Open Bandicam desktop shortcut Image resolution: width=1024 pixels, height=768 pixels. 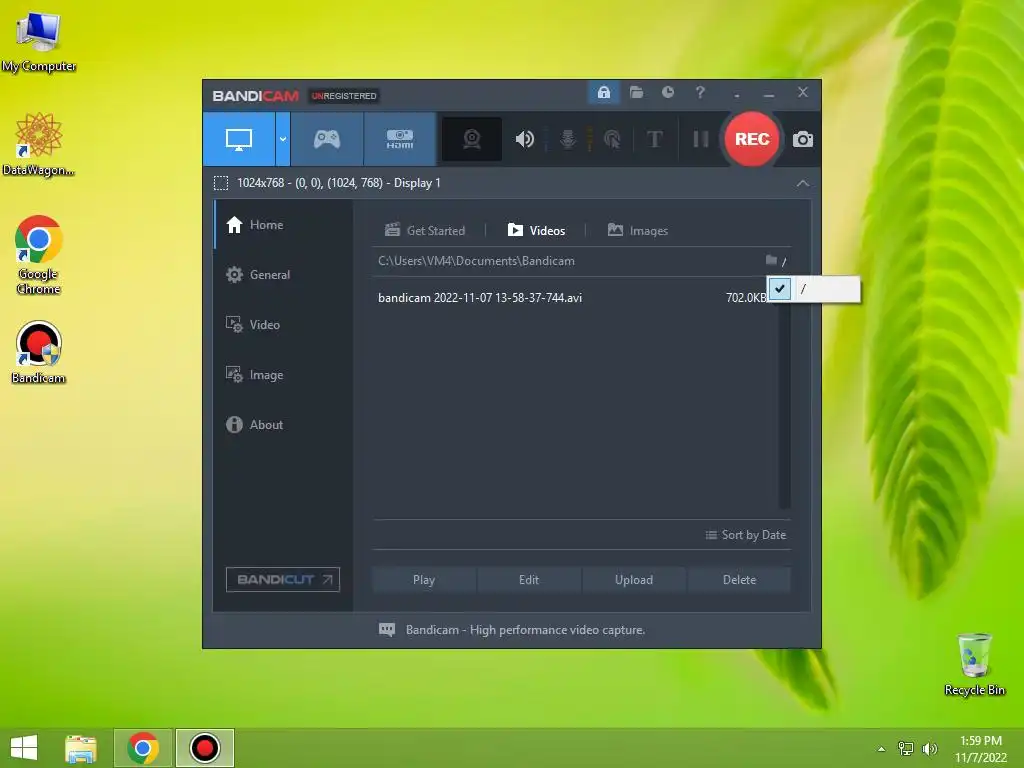point(39,353)
